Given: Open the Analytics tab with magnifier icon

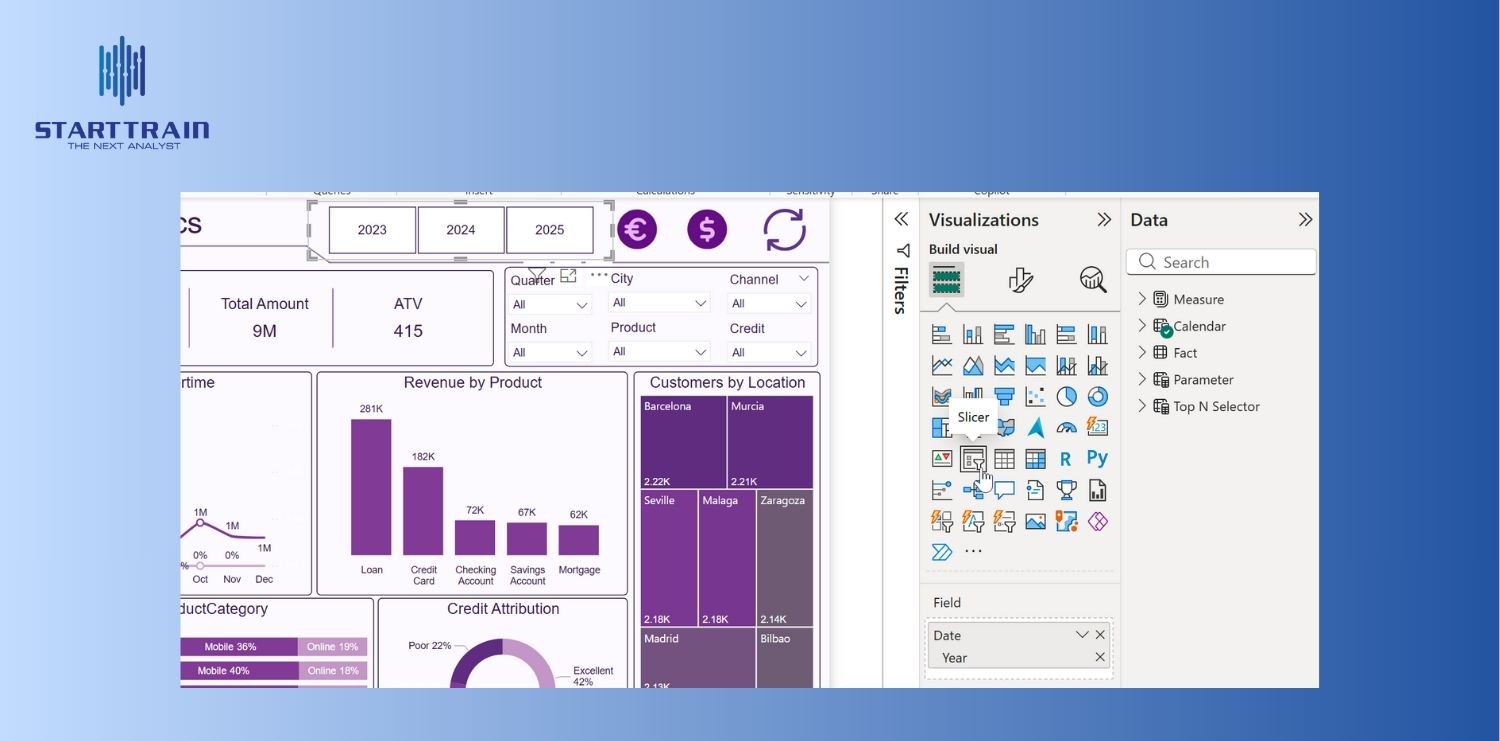Looking at the screenshot, I should 1093,280.
